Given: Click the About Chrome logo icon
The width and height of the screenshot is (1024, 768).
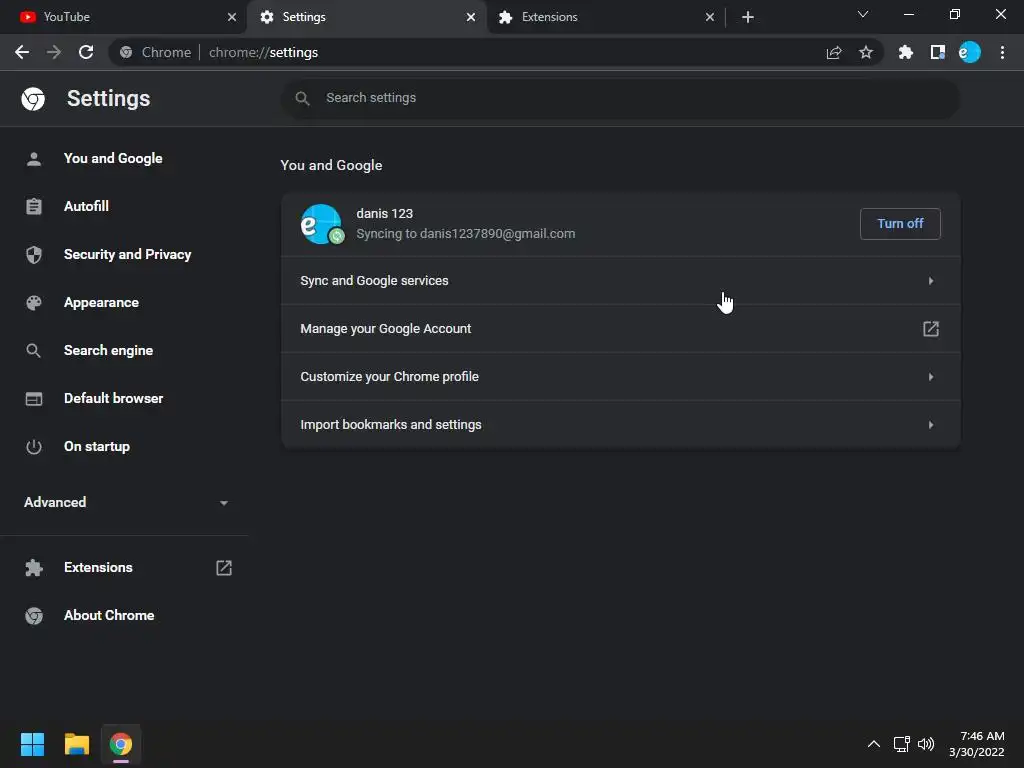Looking at the screenshot, I should pos(34,615).
